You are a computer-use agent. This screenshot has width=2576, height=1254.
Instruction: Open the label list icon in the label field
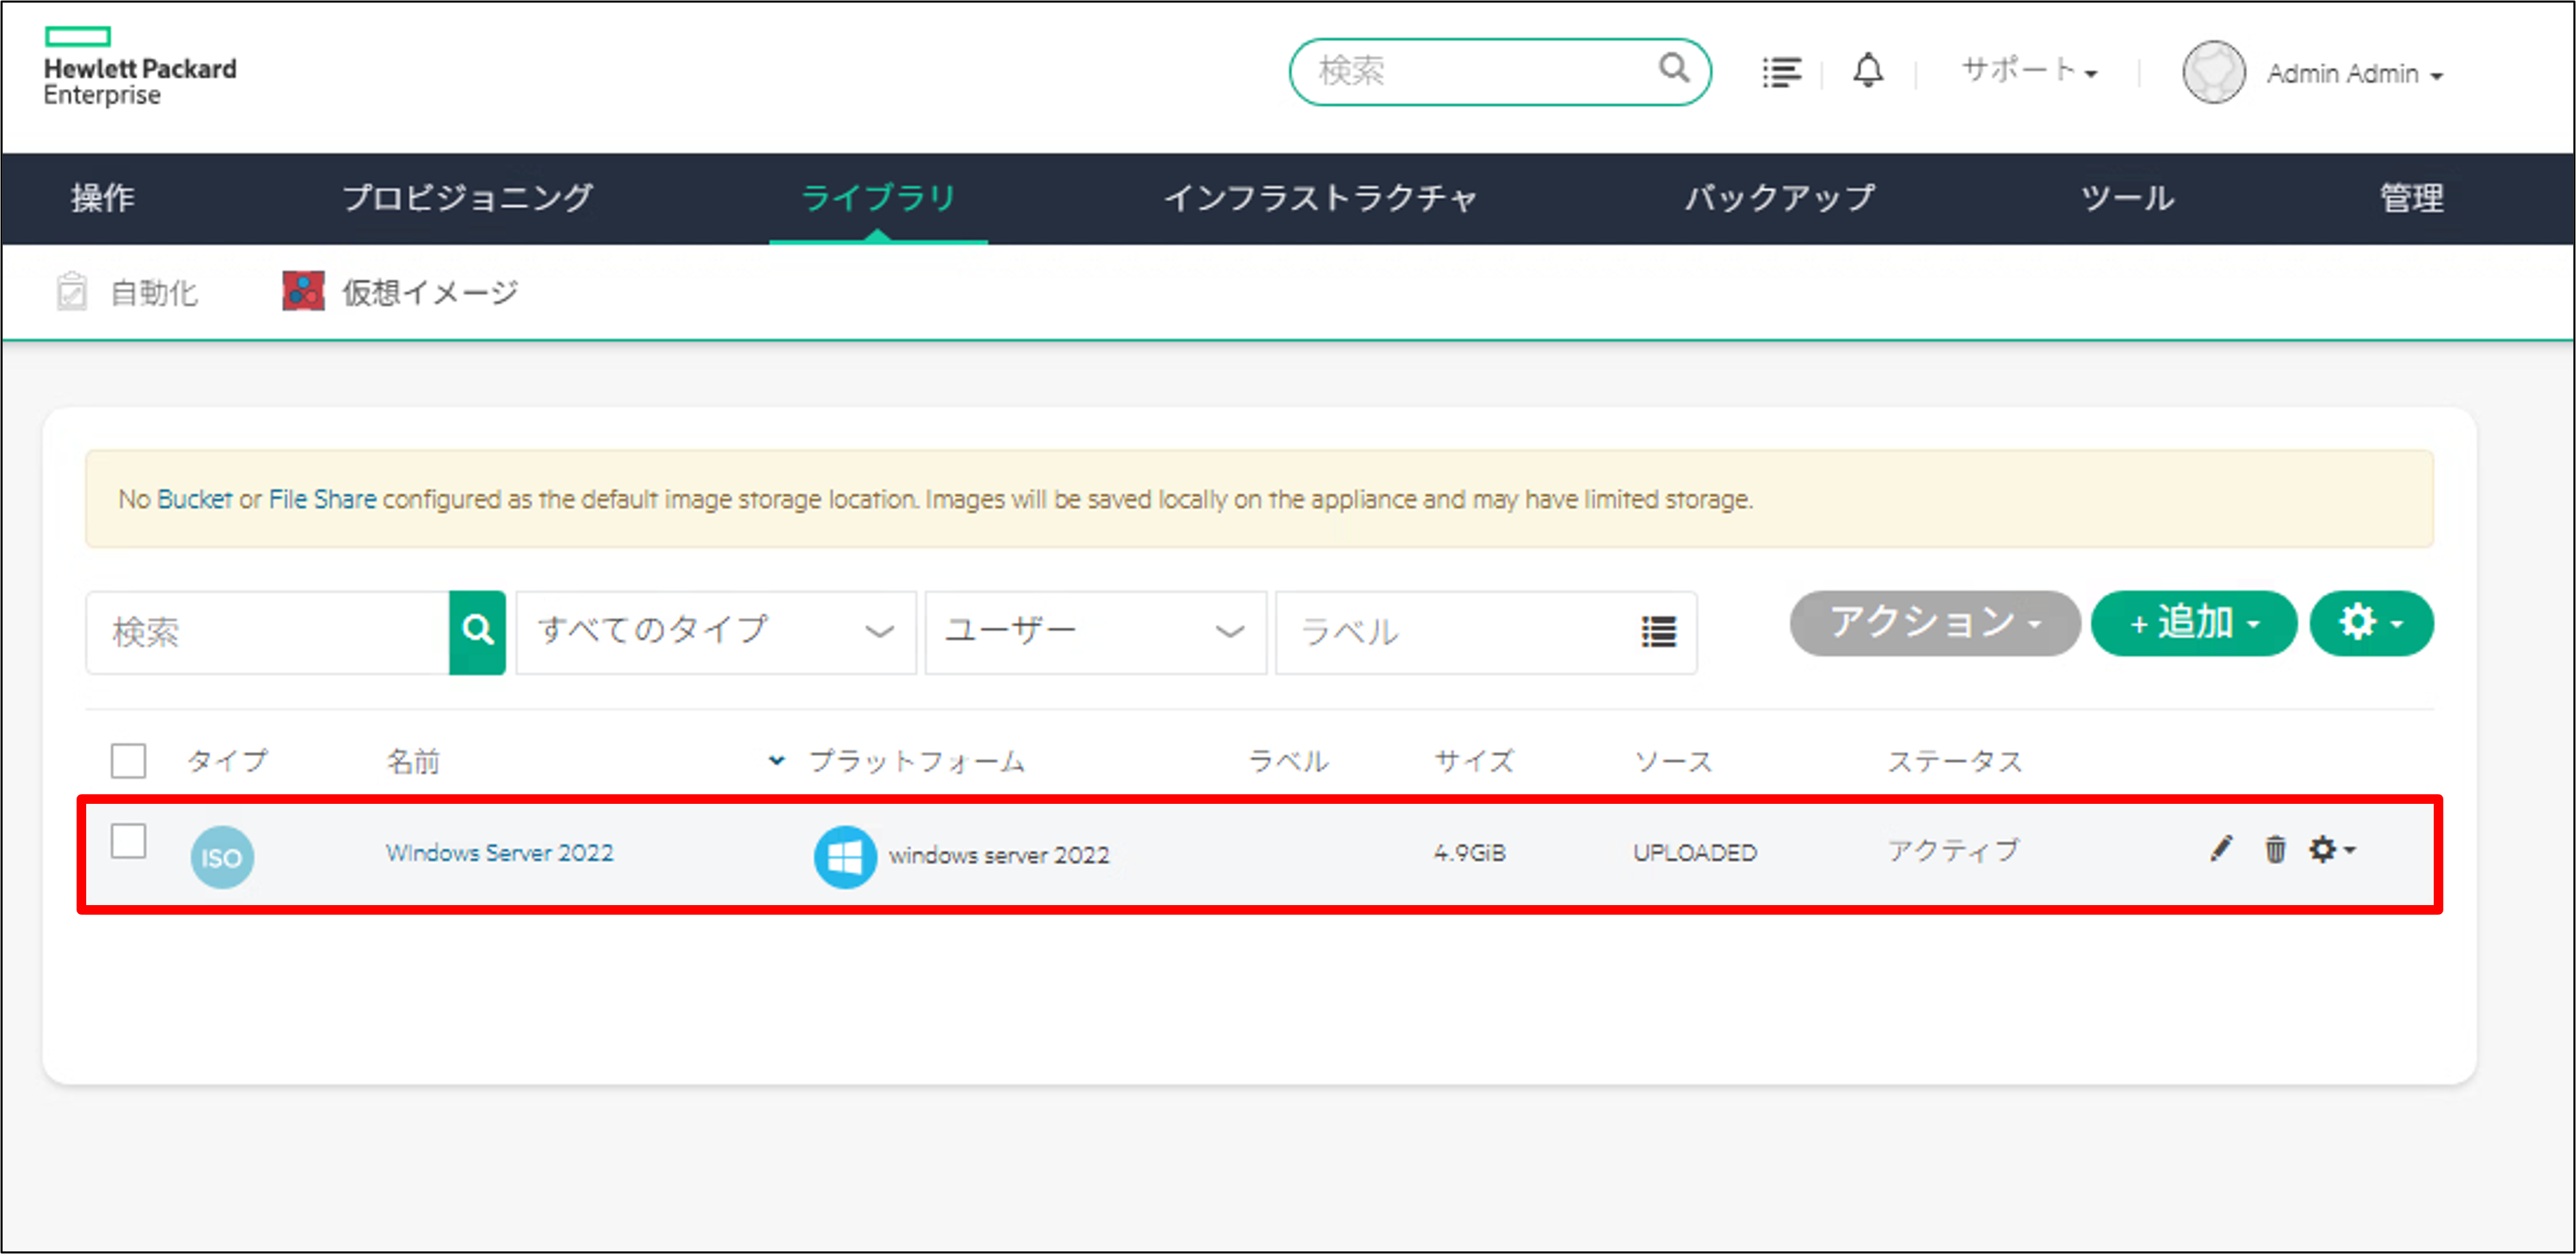coord(1658,633)
